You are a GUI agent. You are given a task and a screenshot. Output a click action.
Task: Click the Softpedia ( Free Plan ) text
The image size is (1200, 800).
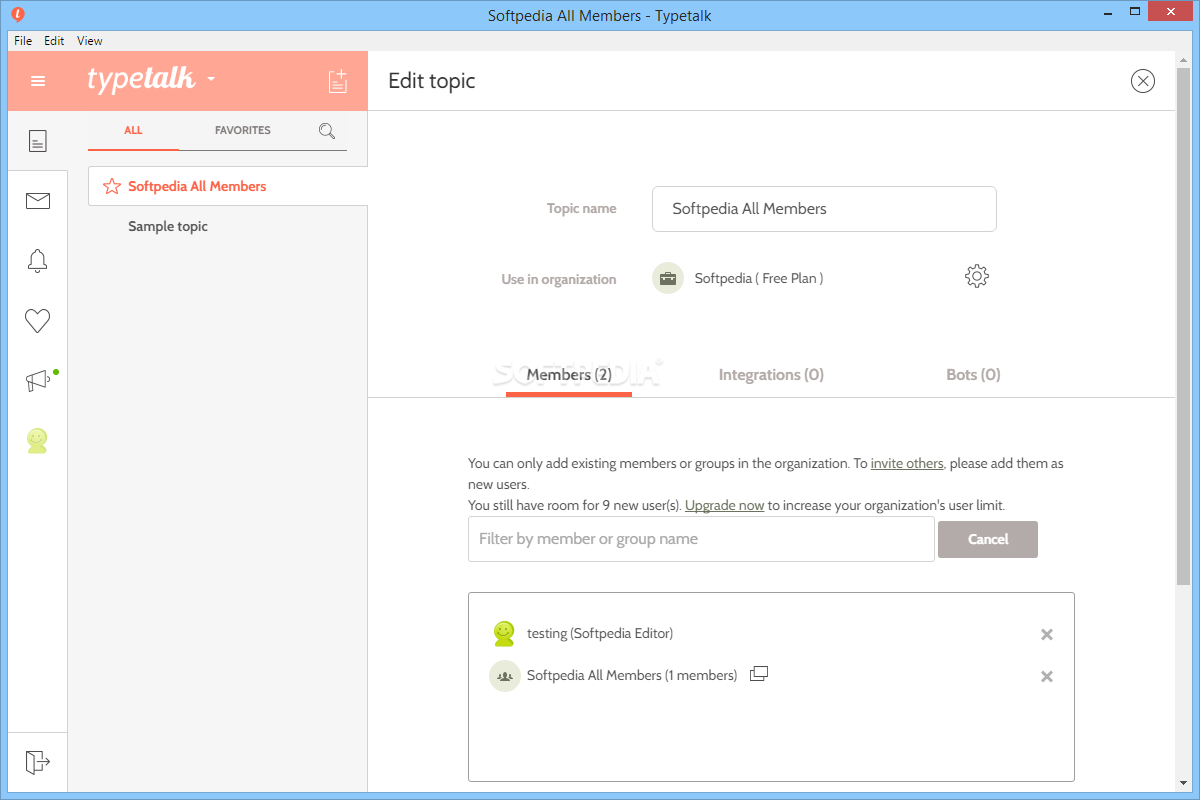click(759, 278)
